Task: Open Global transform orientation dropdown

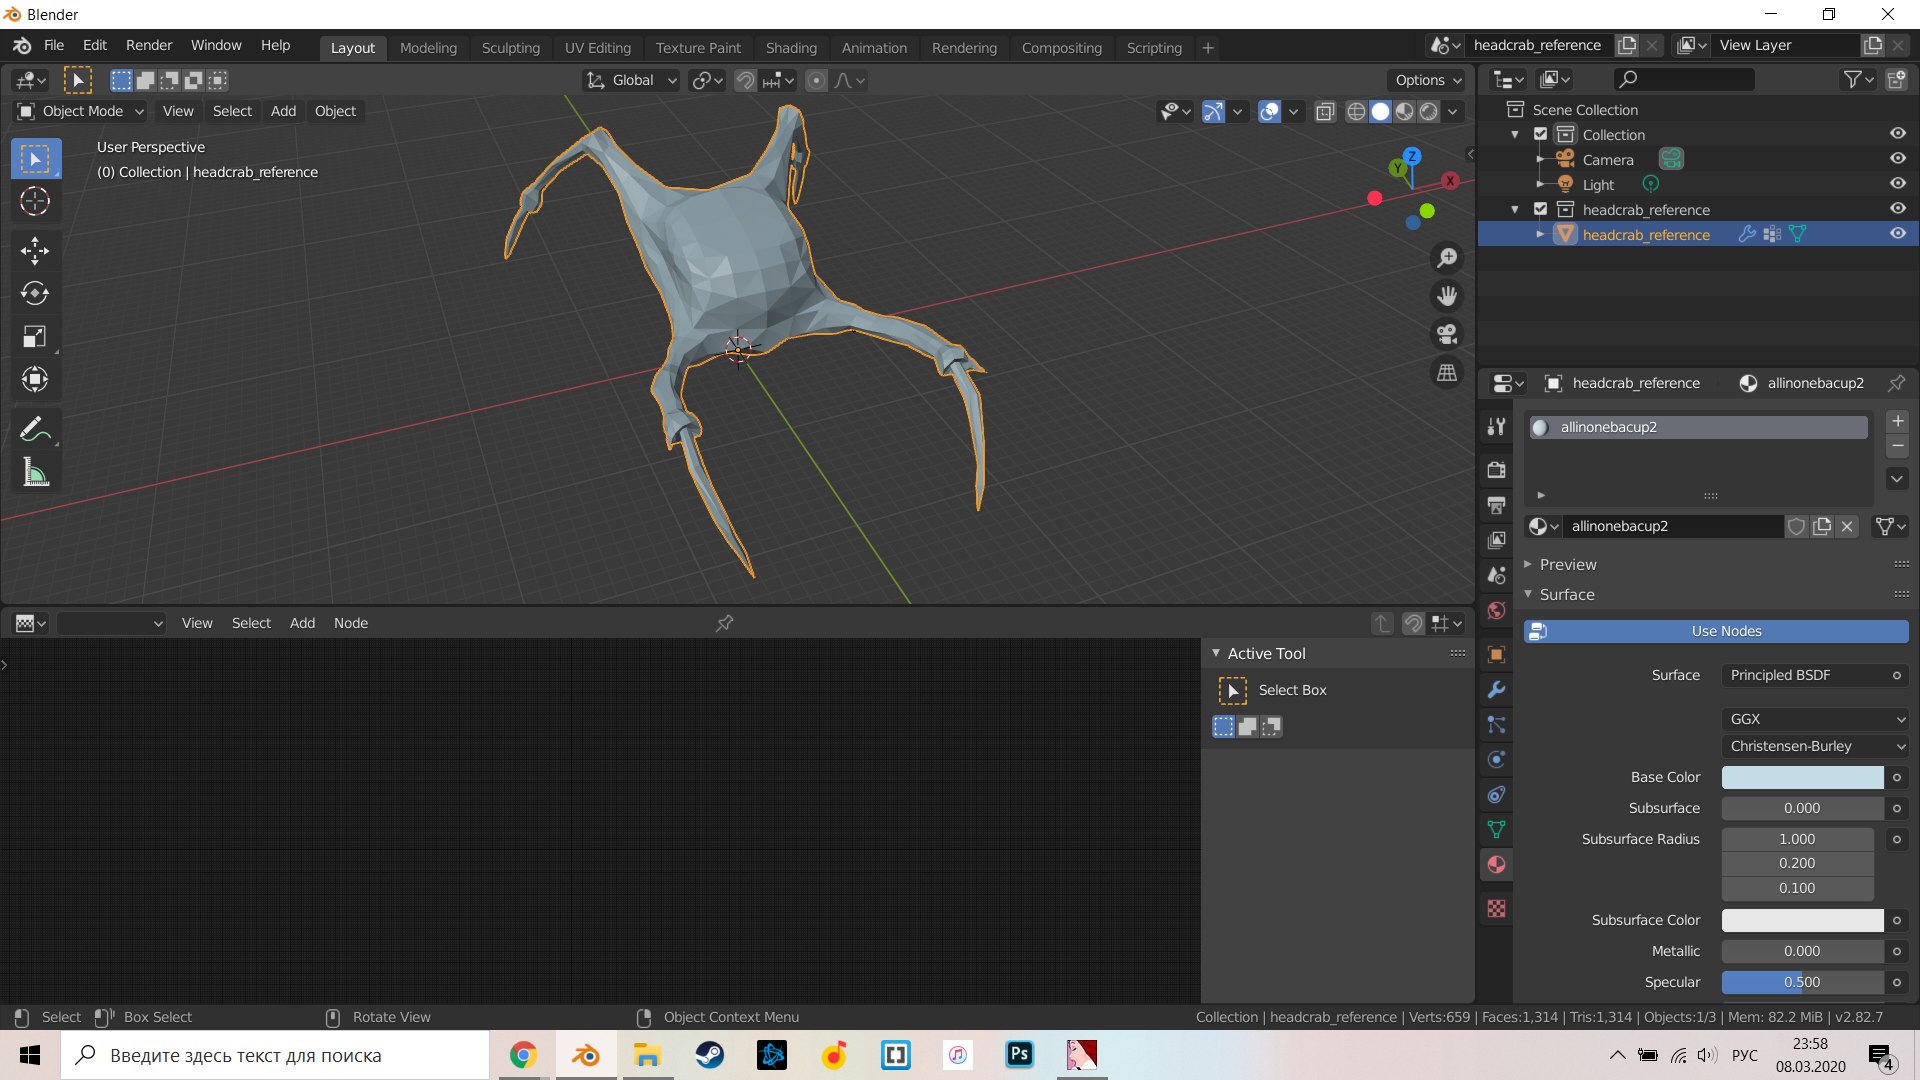Action: (632, 80)
